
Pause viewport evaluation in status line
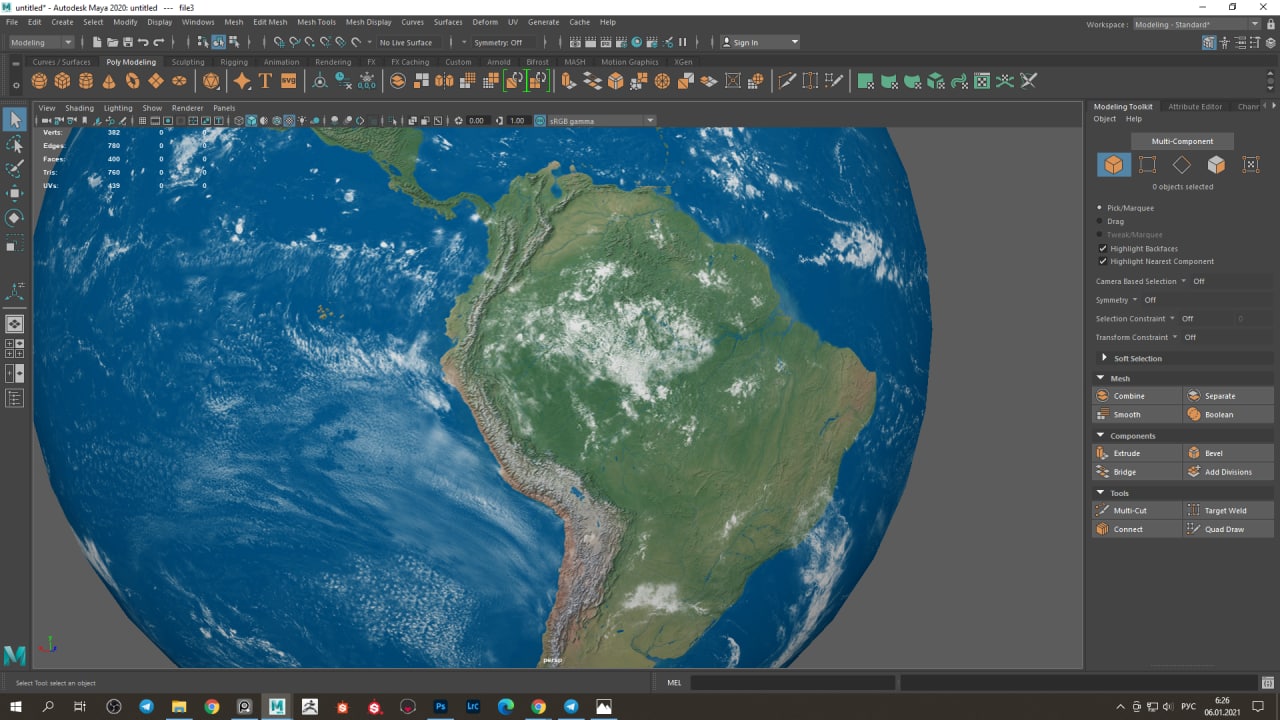pos(683,42)
